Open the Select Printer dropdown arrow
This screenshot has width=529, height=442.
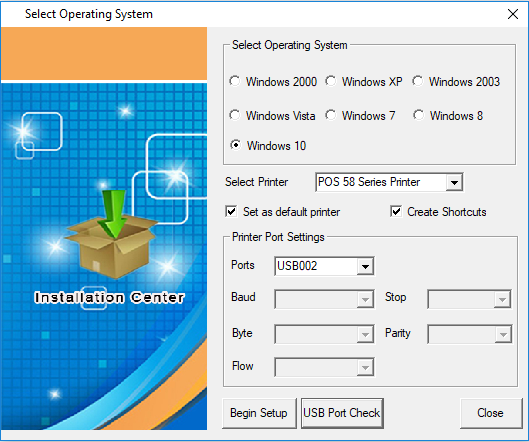click(454, 183)
